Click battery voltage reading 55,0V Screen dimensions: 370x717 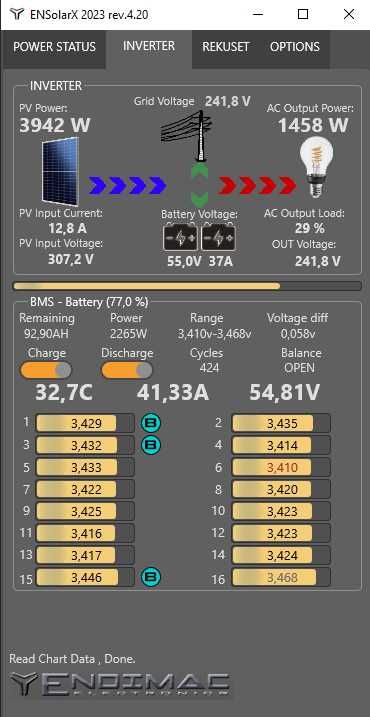point(184,262)
